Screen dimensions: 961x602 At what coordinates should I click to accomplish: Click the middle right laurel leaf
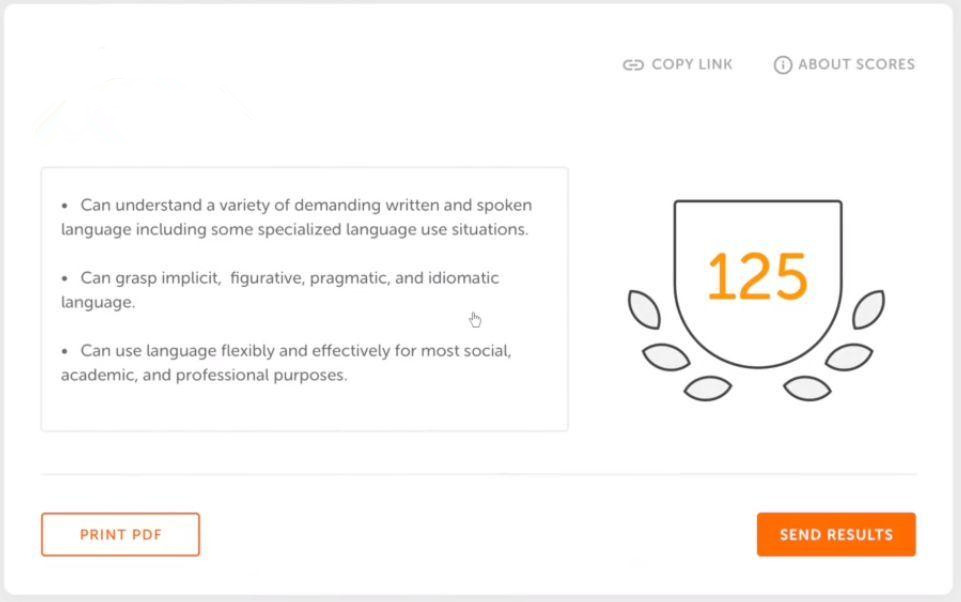(849, 357)
